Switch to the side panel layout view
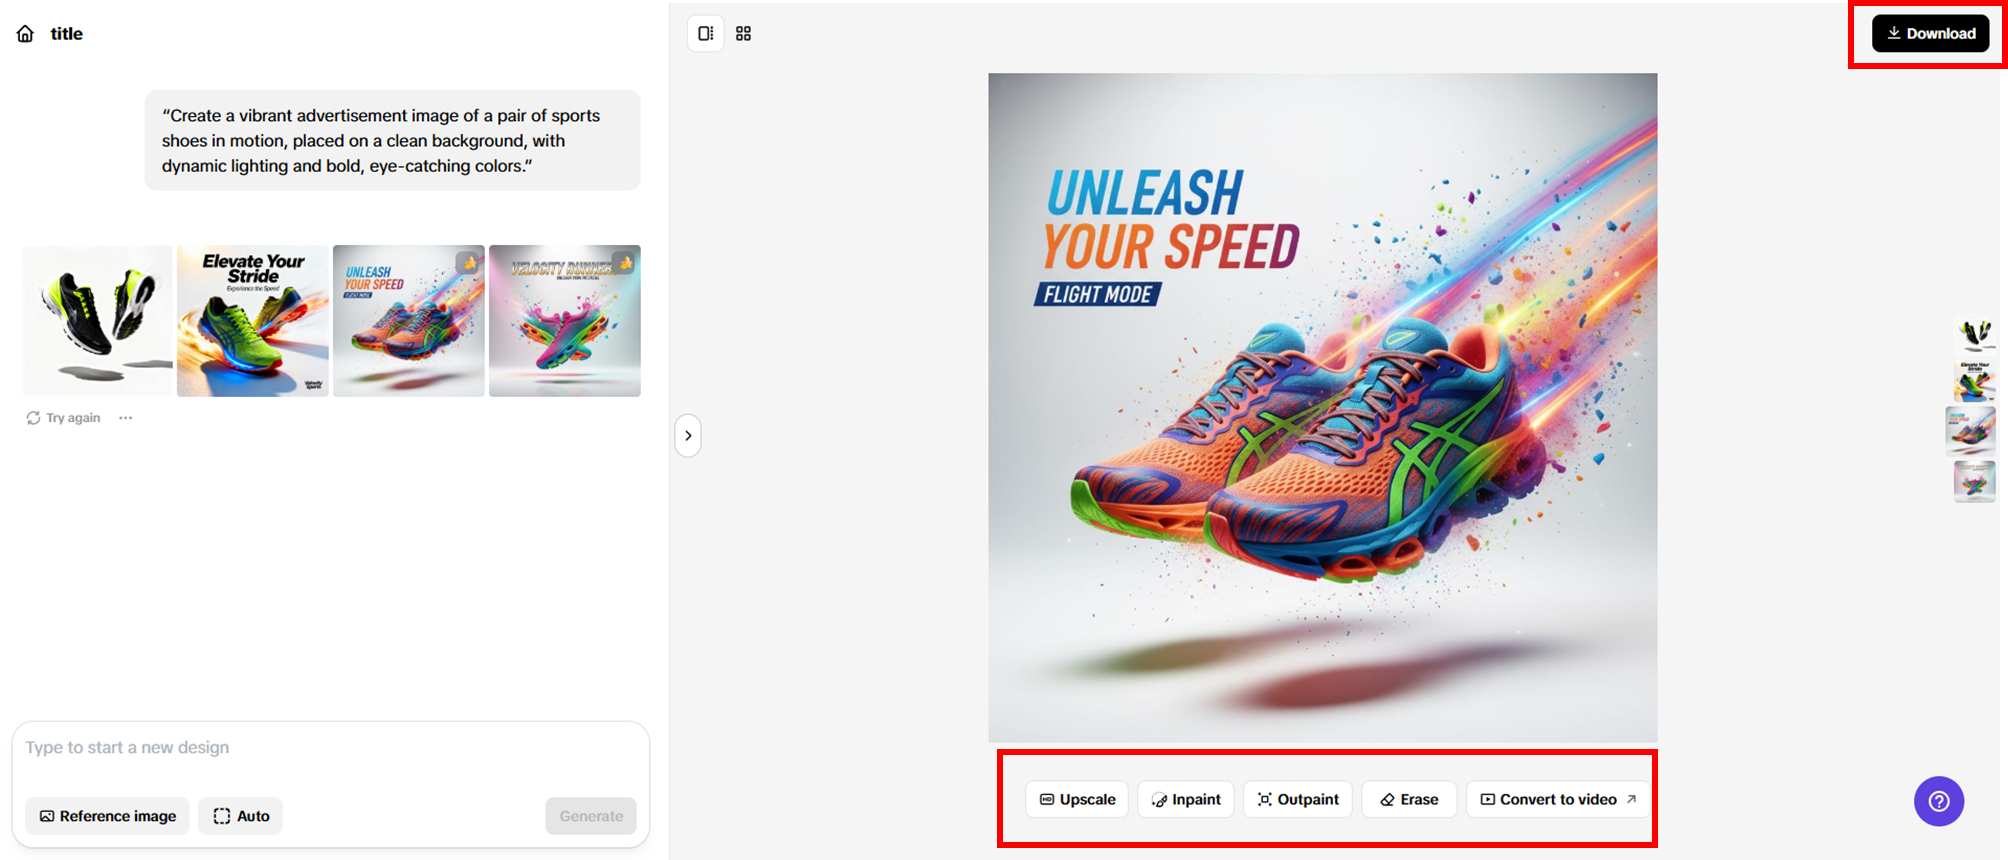The height and width of the screenshot is (860, 2008). click(705, 34)
